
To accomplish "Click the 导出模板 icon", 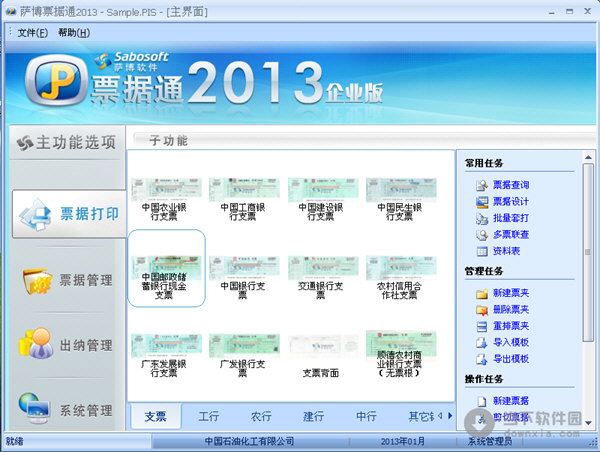I will 482,359.
